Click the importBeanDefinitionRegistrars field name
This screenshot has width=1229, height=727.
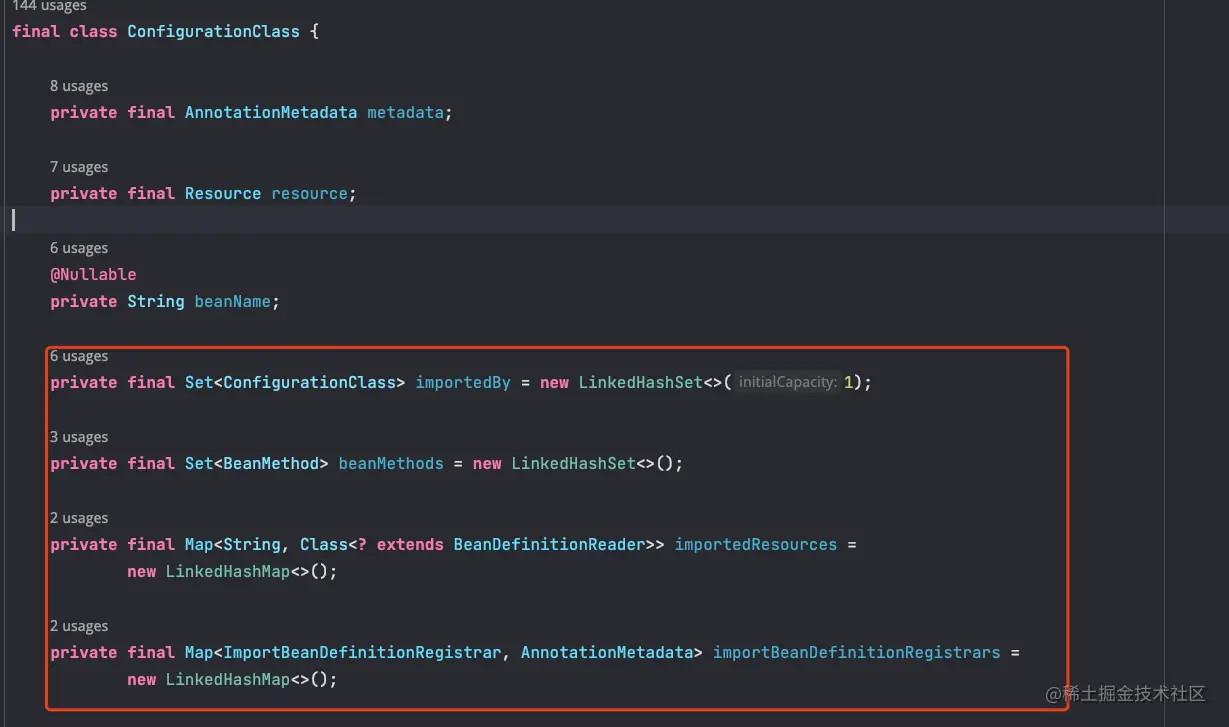(x=857, y=652)
